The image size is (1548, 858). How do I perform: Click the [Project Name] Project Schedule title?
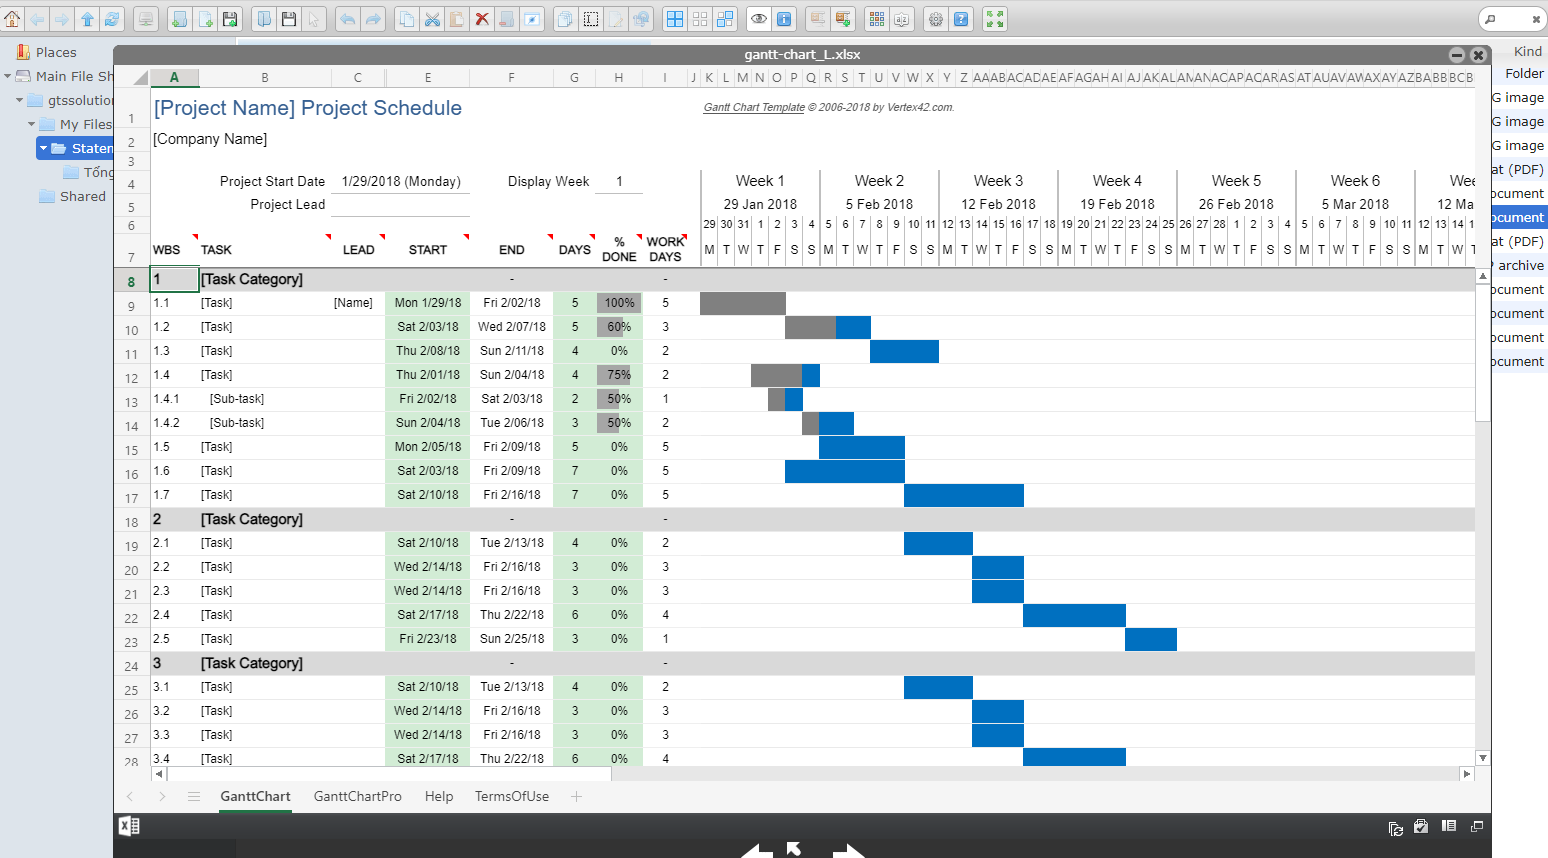[308, 108]
